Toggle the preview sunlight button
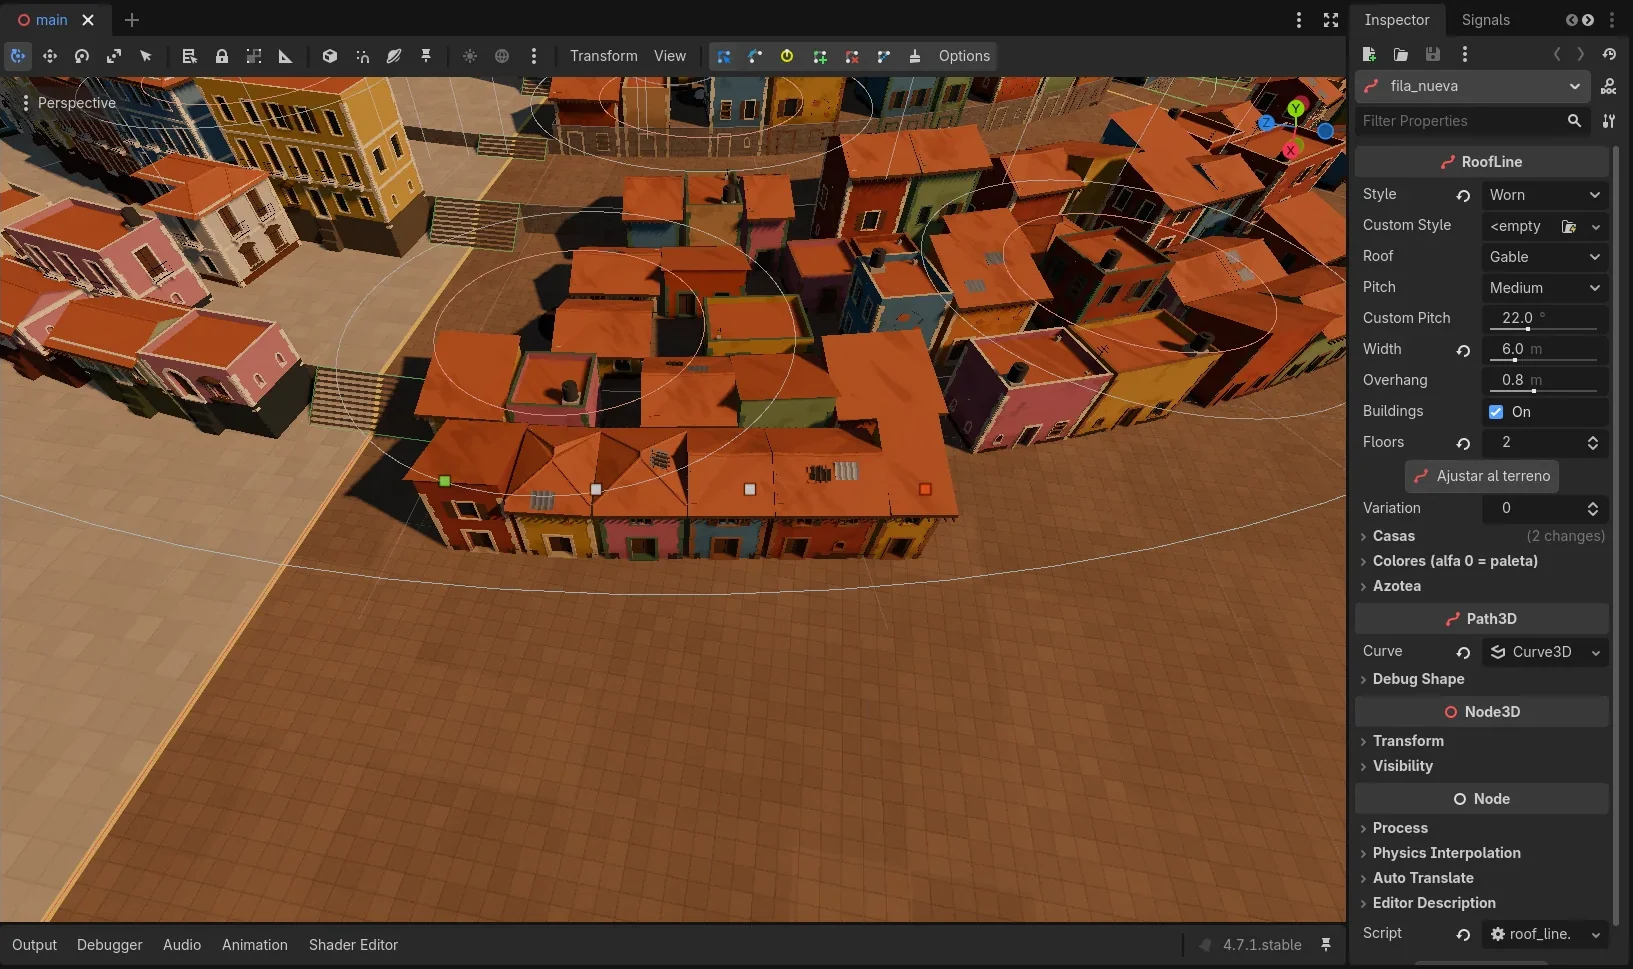 pyautogui.click(x=470, y=56)
